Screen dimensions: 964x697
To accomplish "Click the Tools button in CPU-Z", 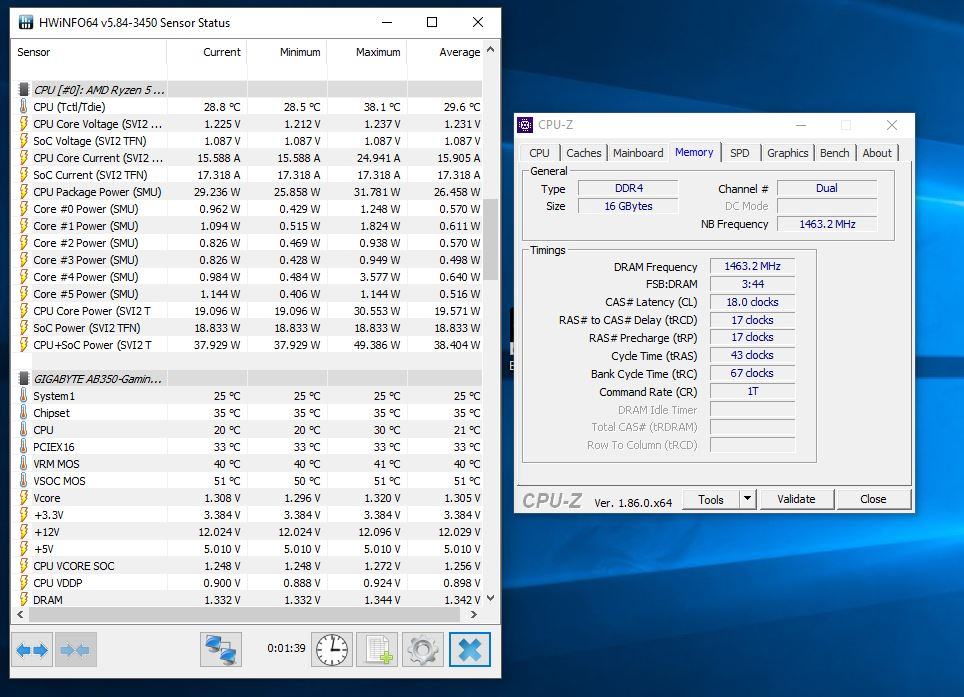I will [x=711, y=499].
